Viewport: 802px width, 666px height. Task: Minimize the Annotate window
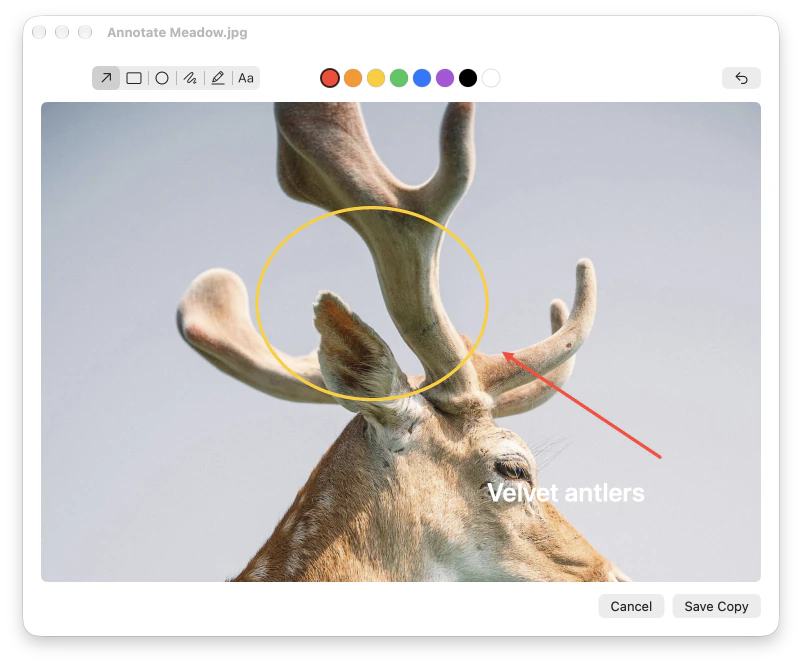tap(62, 32)
